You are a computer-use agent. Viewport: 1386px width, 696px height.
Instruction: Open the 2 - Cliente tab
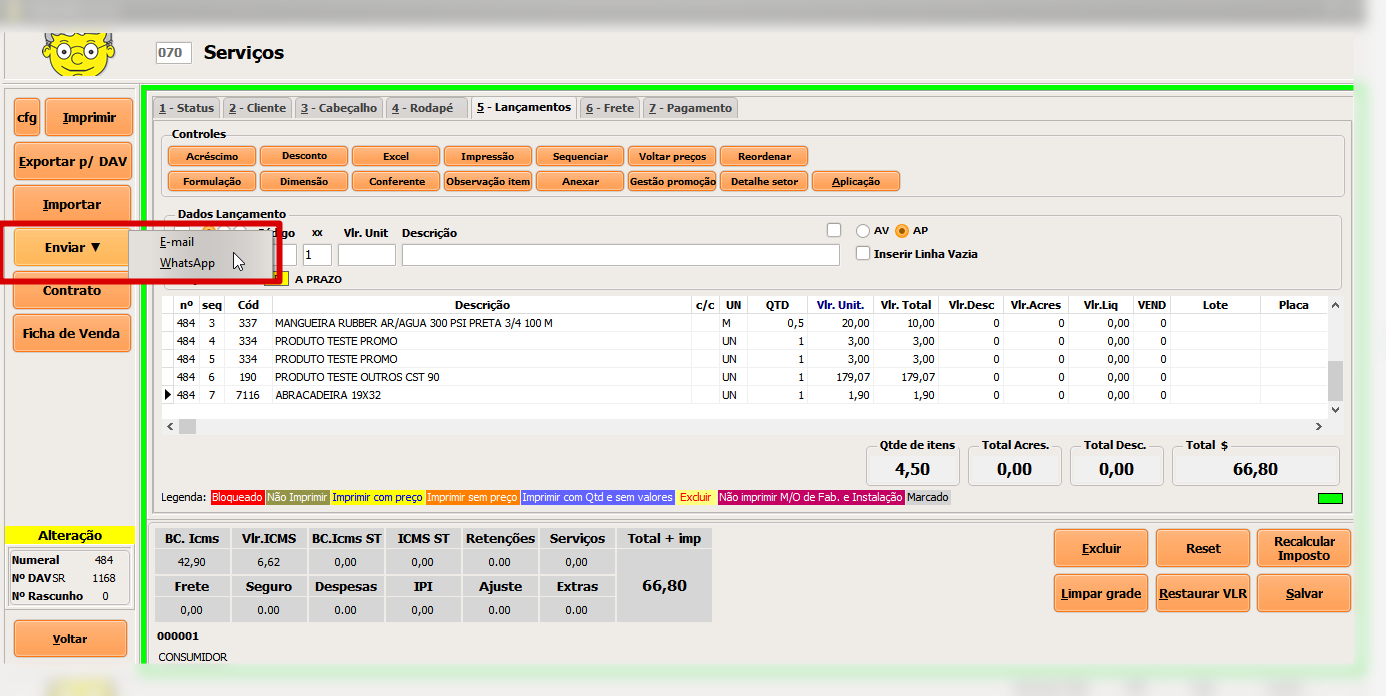click(x=257, y=108)
